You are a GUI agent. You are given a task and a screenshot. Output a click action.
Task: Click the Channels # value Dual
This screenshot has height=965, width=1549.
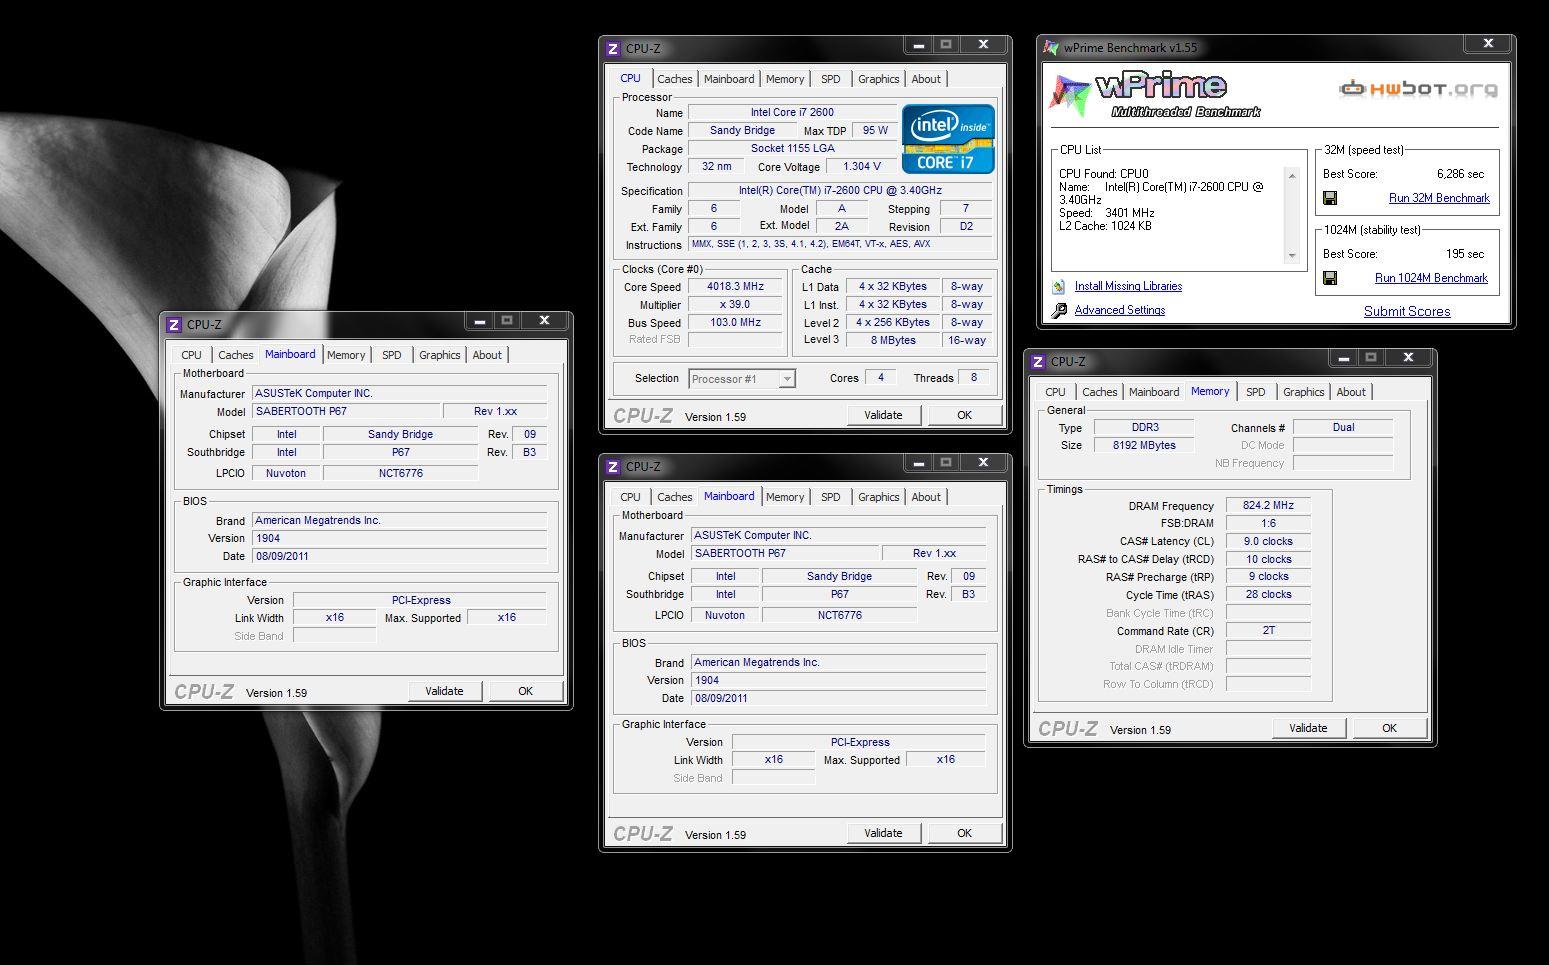click(x=1343, y=427)
